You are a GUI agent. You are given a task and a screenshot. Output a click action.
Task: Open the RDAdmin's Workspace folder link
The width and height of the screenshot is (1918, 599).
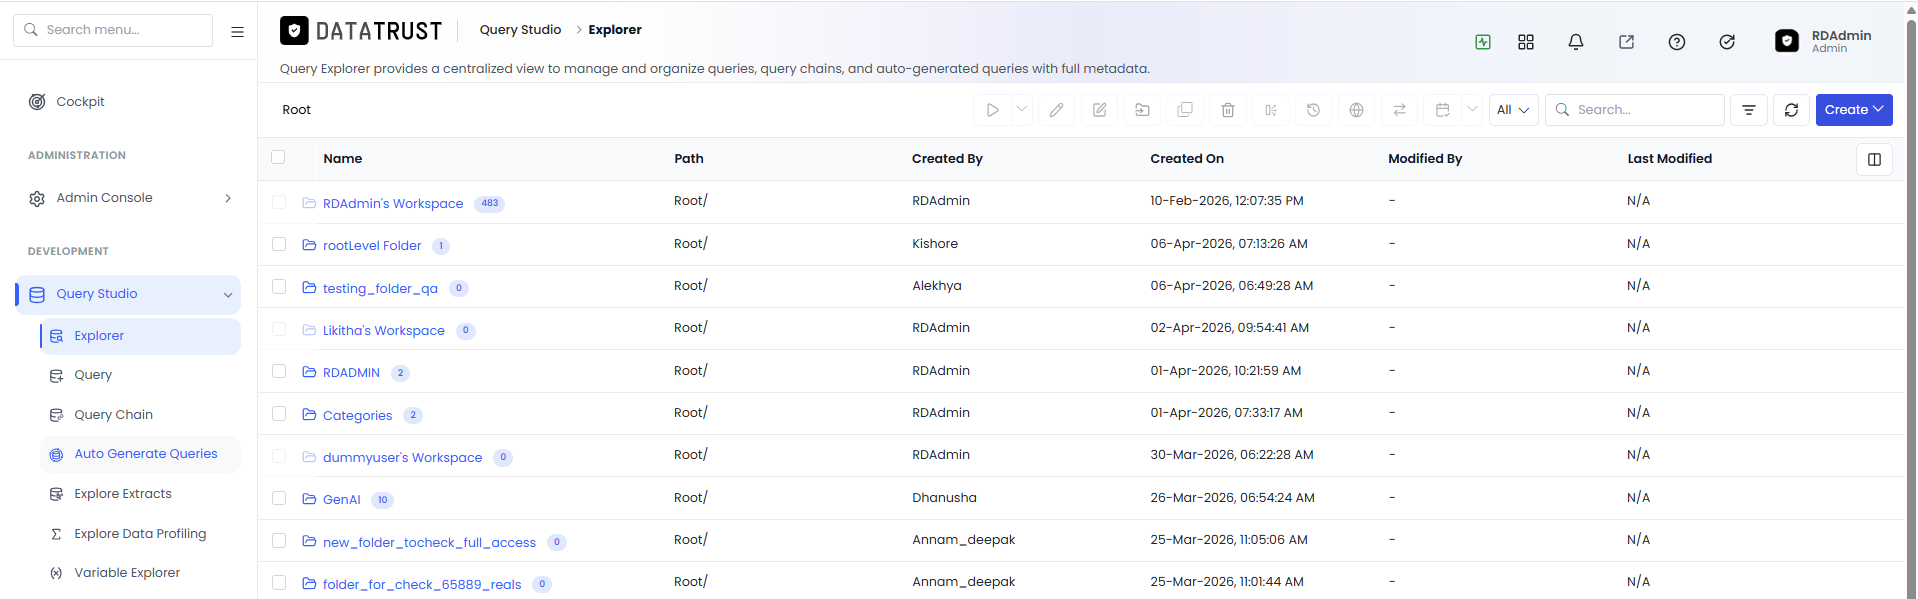tap(393, 203)
